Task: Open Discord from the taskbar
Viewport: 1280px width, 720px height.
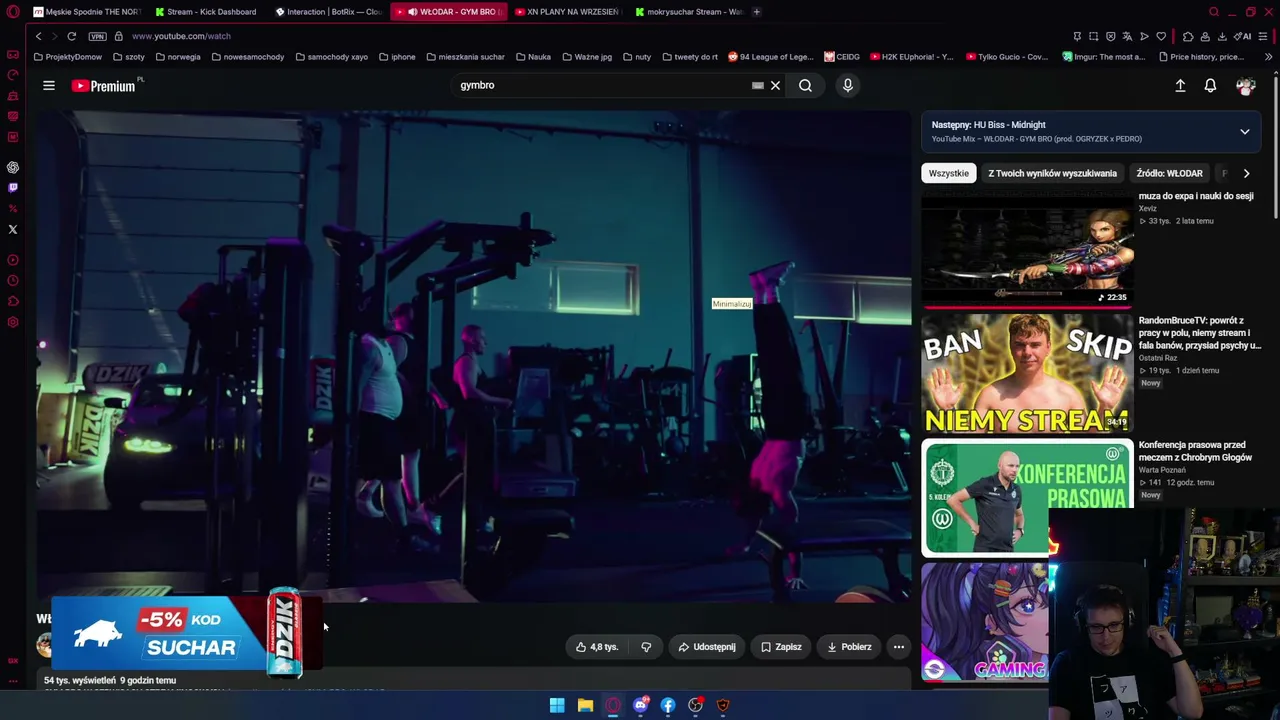Action: (x=641, y=706)
